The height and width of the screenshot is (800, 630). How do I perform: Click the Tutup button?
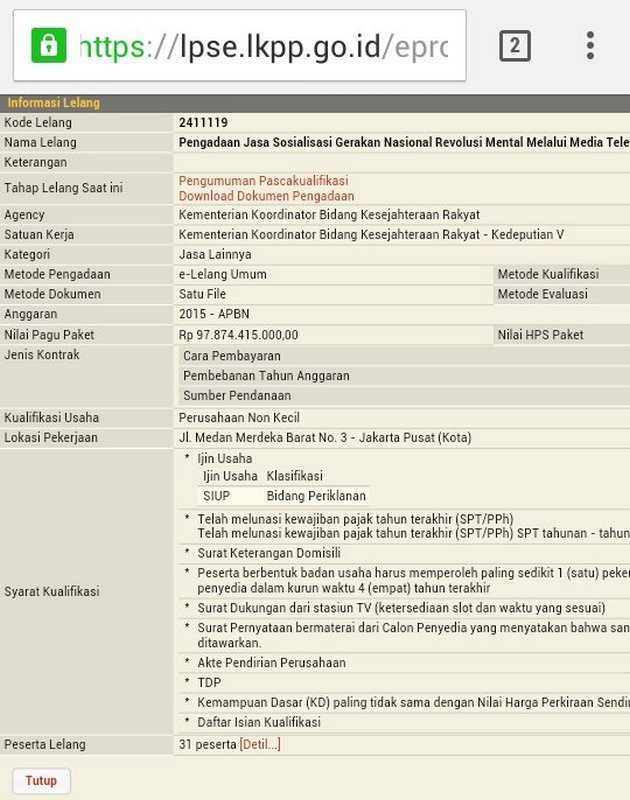click(41, 781)
